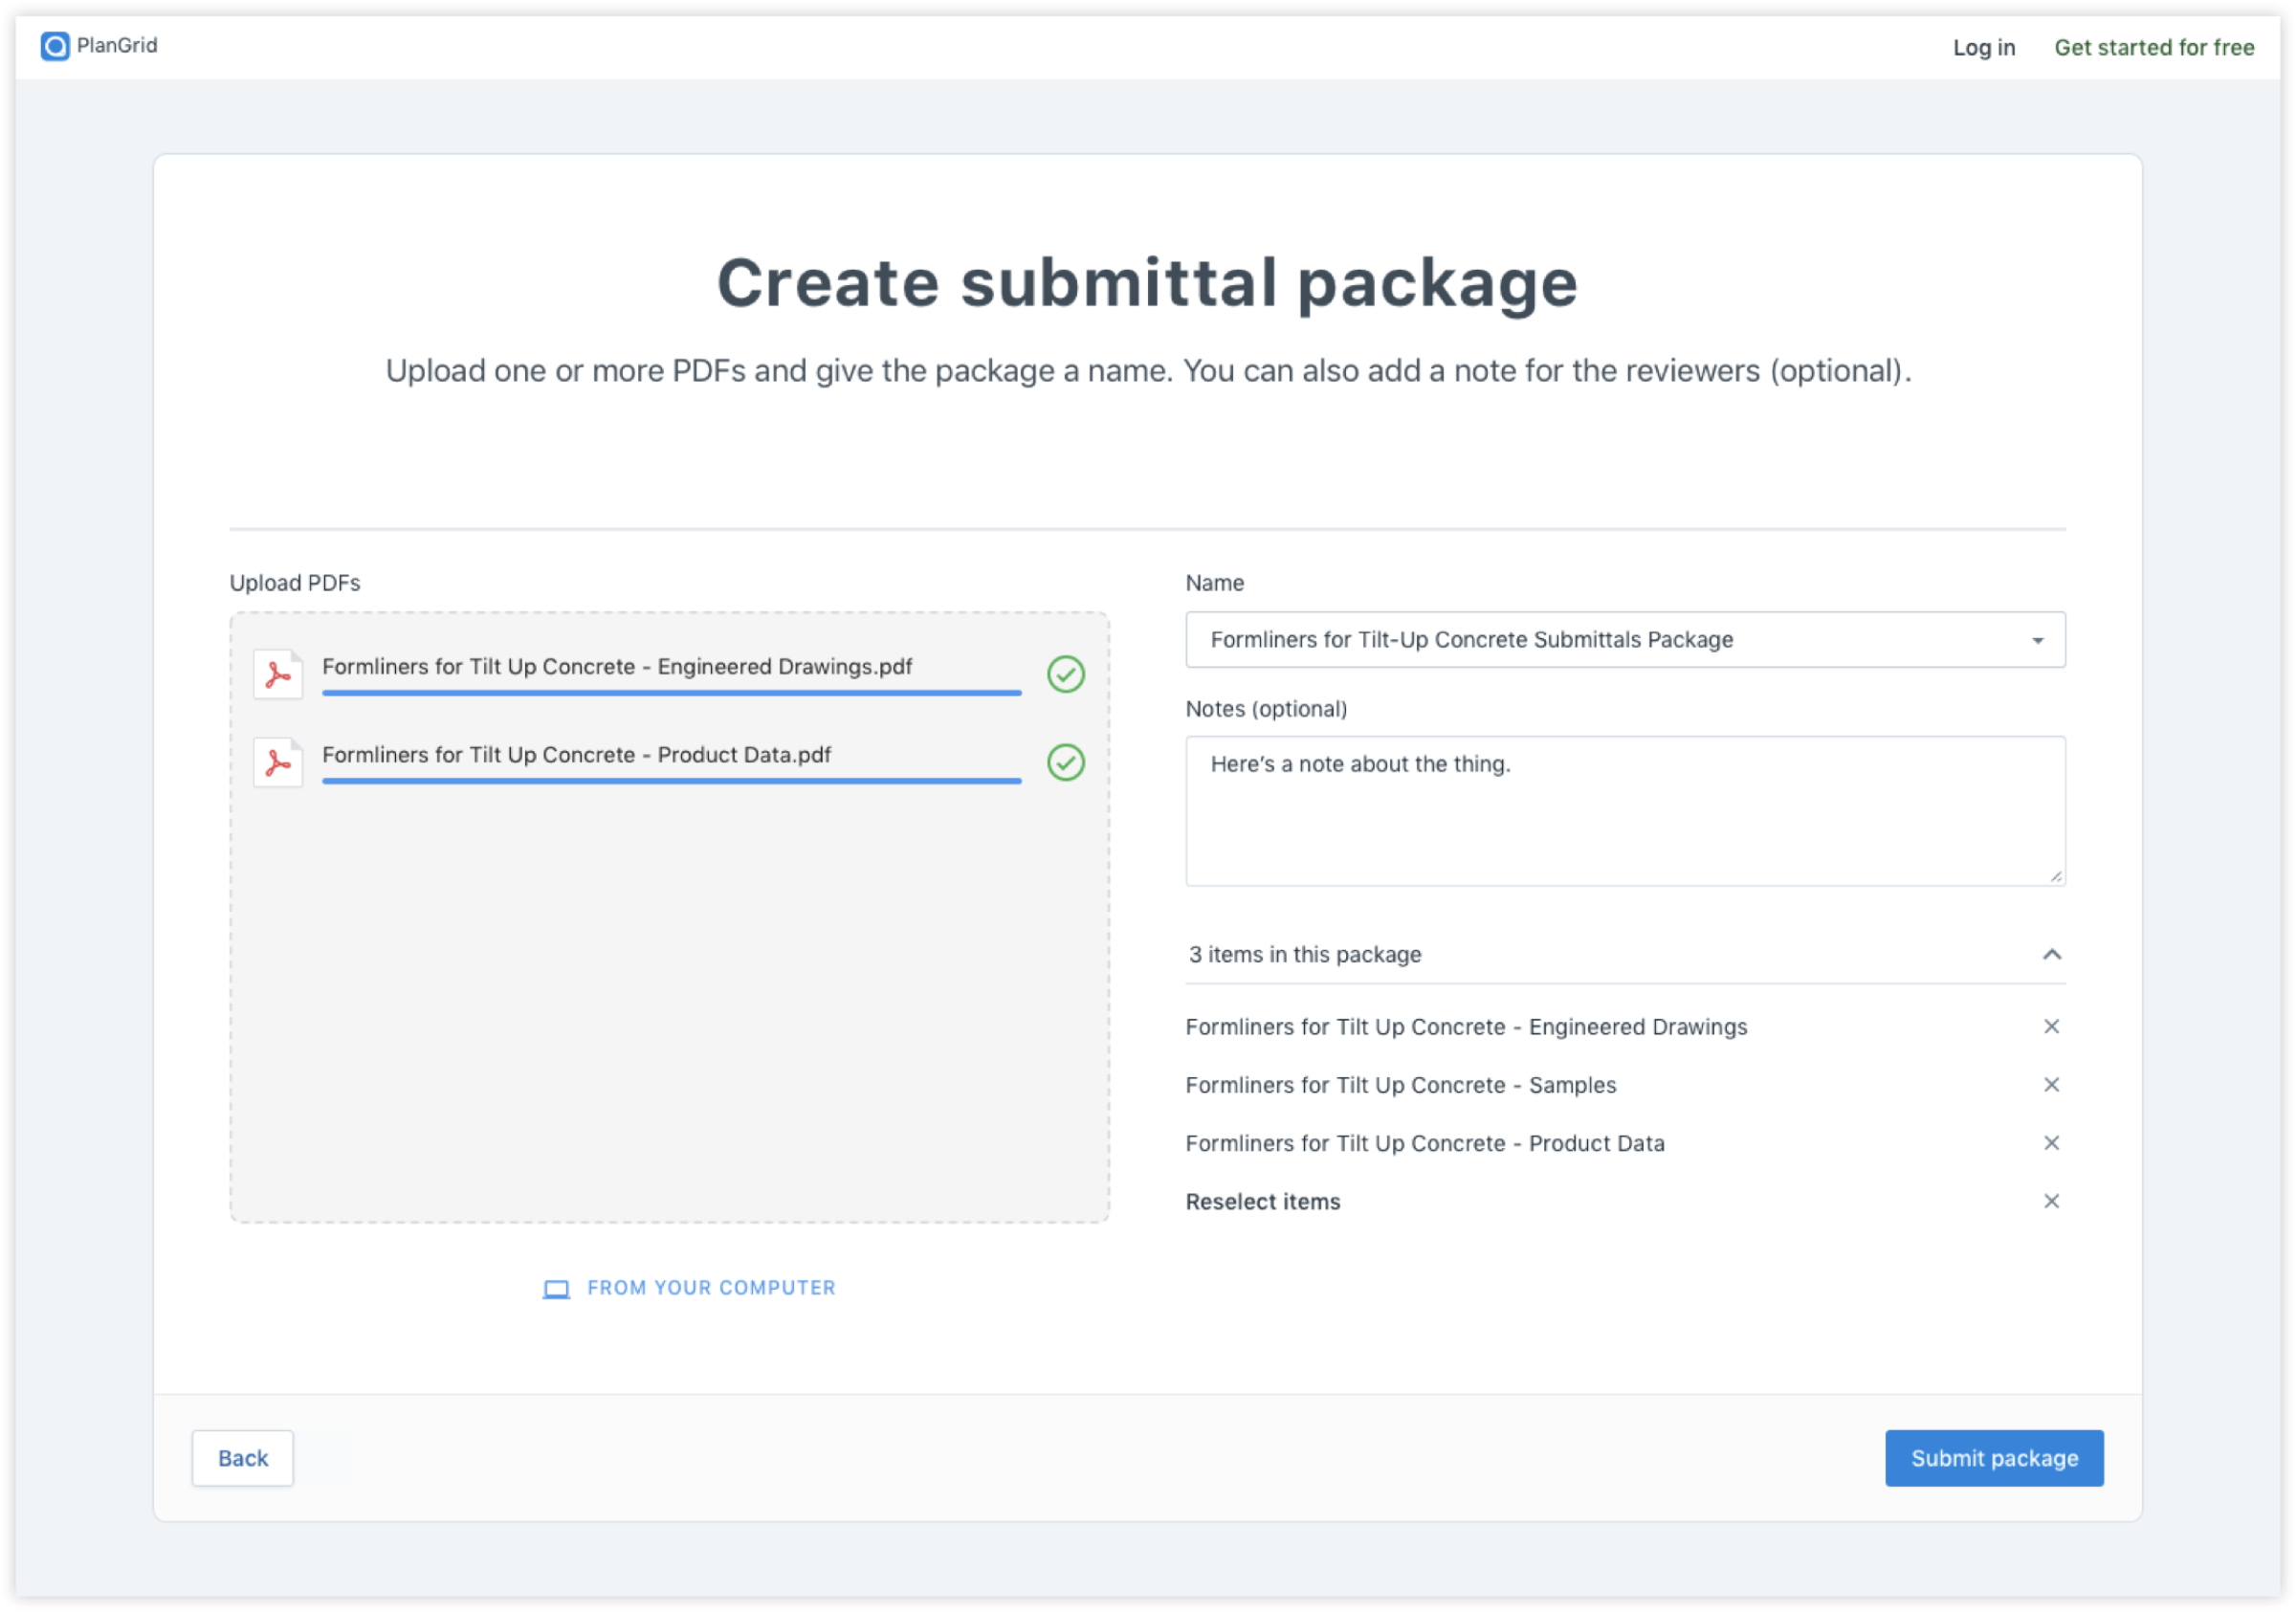The height and width of the screenshot is (1613, 2296).
Task: Click the Back button
Action: tap(242, 1458)
